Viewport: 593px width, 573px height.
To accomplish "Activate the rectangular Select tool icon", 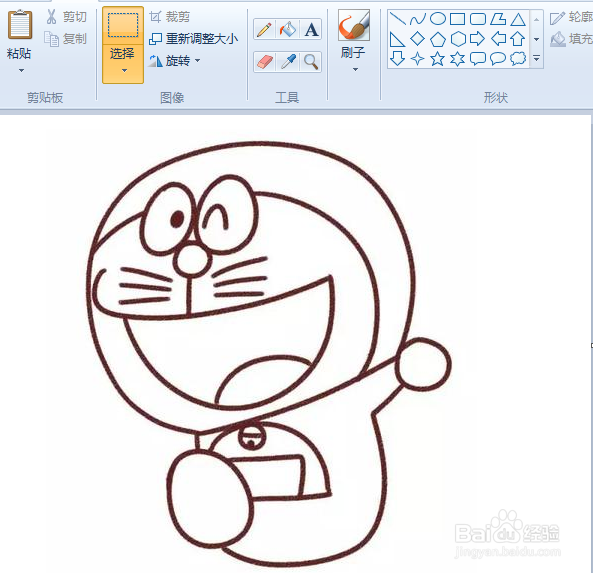I will click(x=123, y=26).
